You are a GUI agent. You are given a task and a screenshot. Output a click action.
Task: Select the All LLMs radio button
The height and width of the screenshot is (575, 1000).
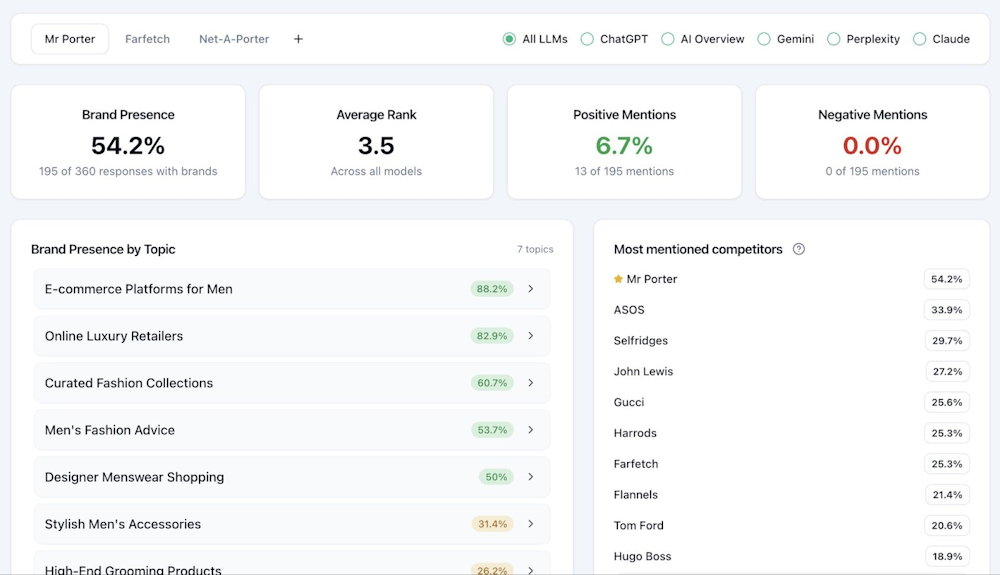(509, 39)
